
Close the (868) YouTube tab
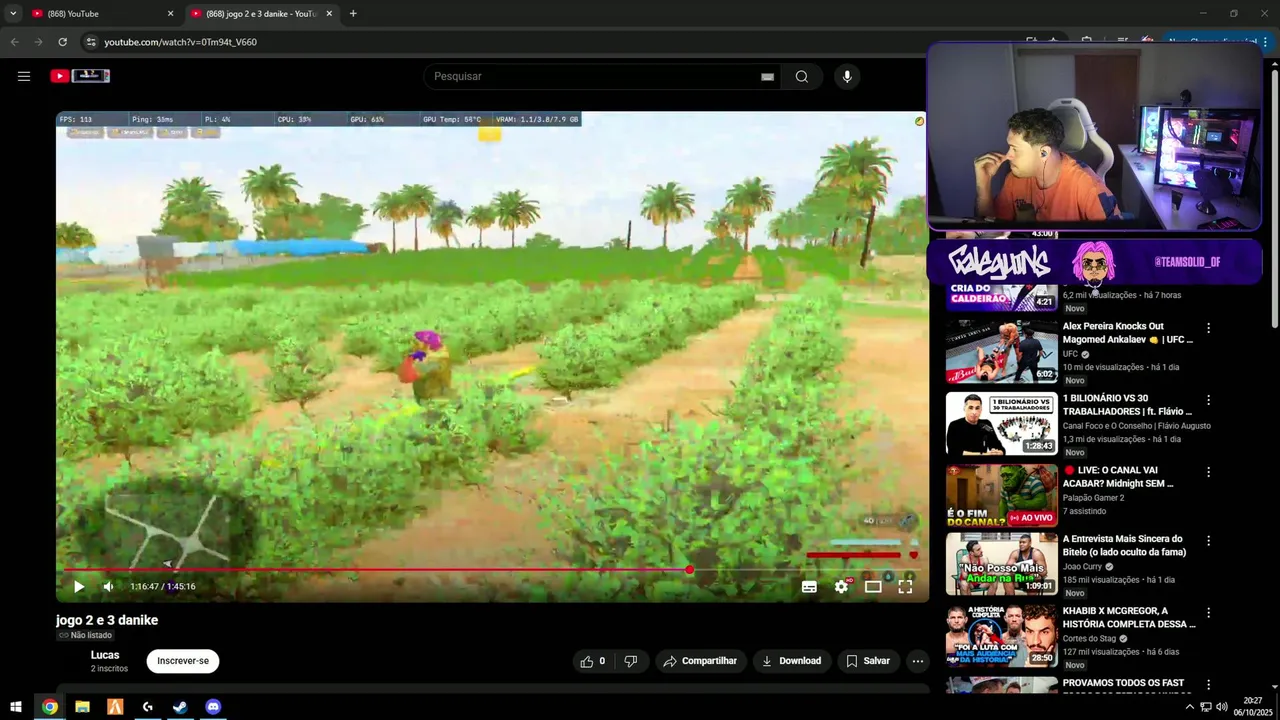(x=170, y=14)
